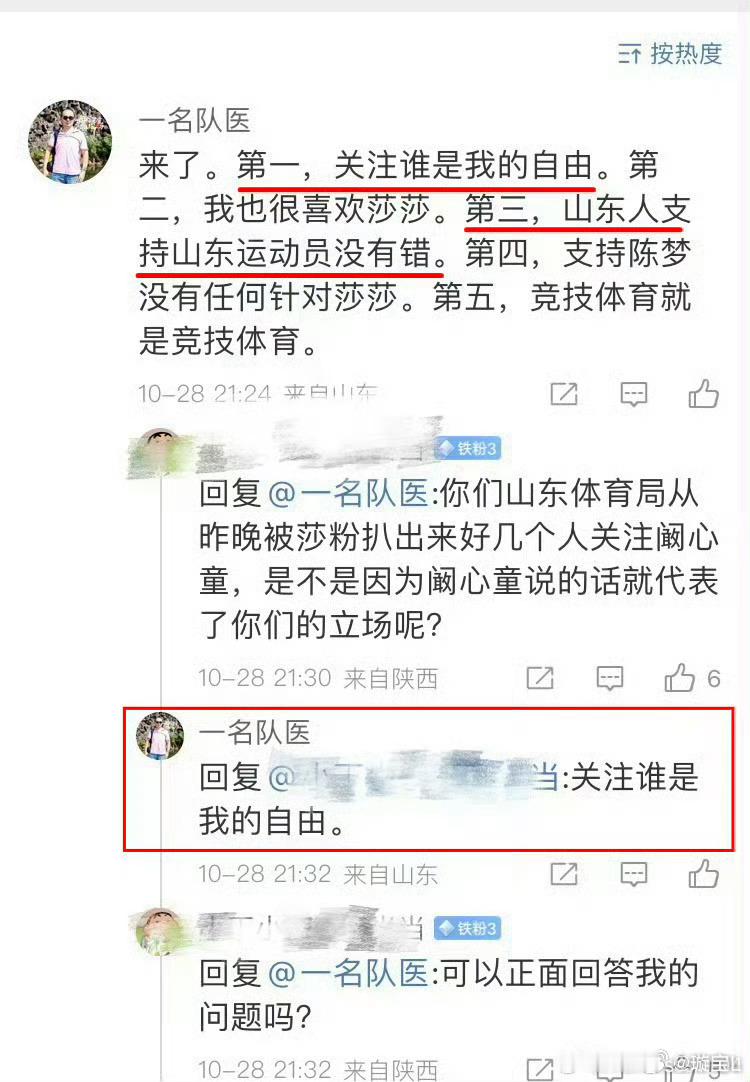This screenshot has height=1082, width=750.
Task: Open the 一名队医 username at top
Action: 195,120
